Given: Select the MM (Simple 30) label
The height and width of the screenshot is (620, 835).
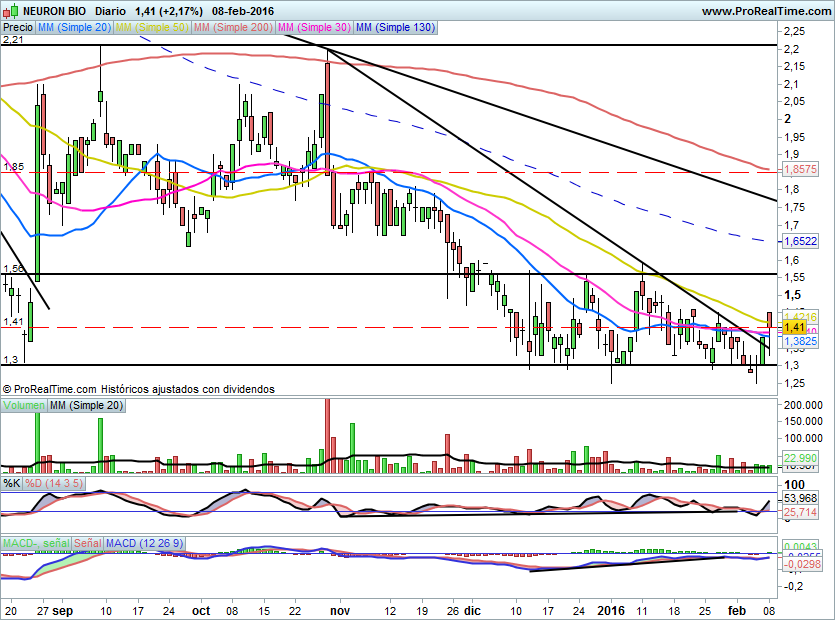Looking at the screenshot, I should [314, 28].
